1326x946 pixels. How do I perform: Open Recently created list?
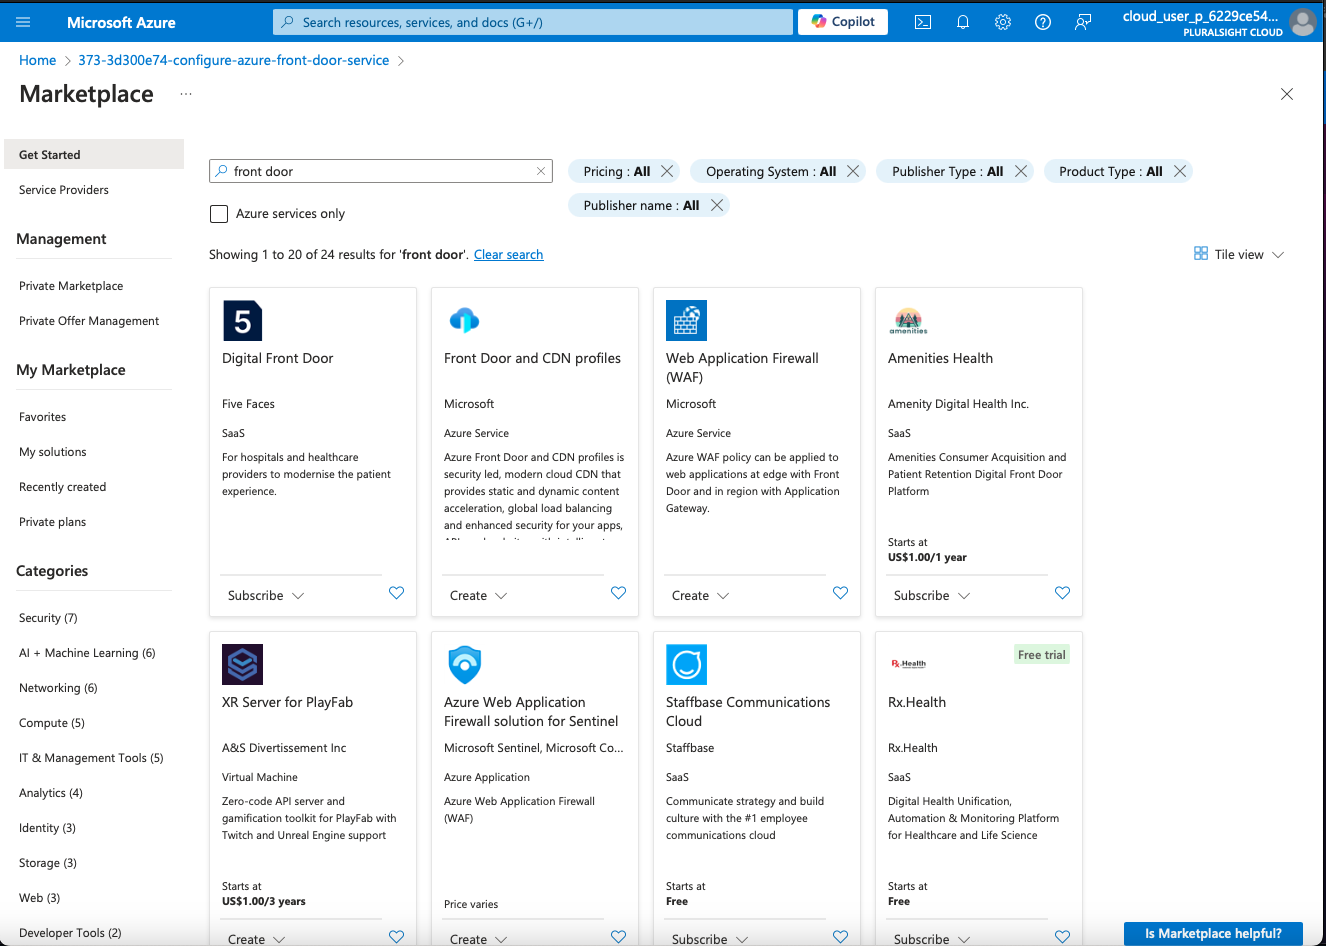pos(63,487)
